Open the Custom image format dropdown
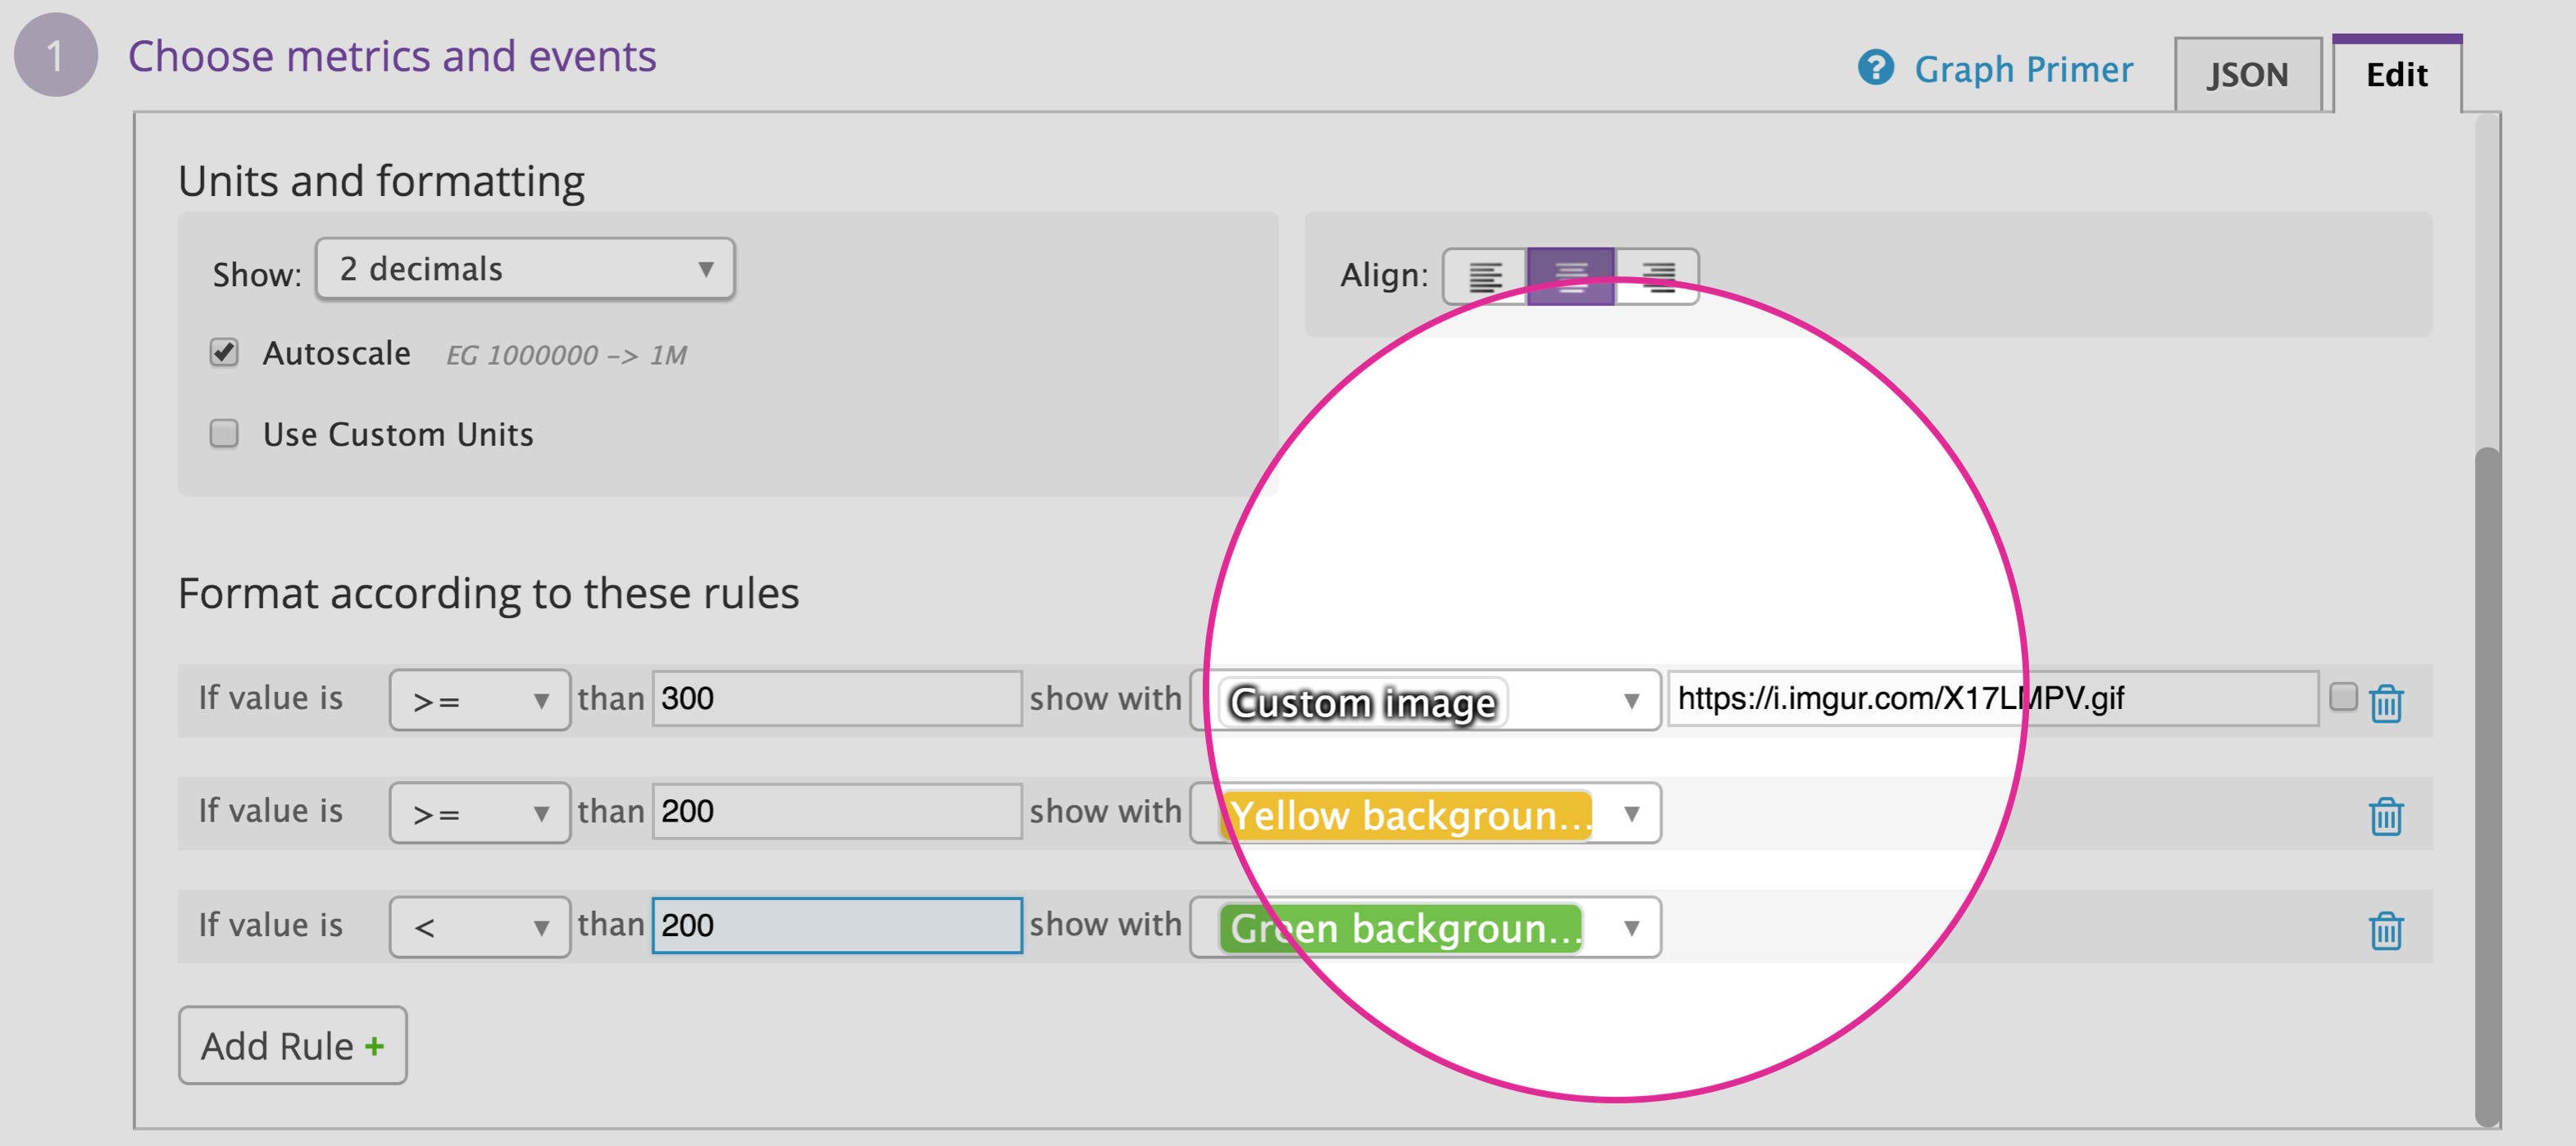This screenshot has width=2576, height=1146. coord(1425,700)
